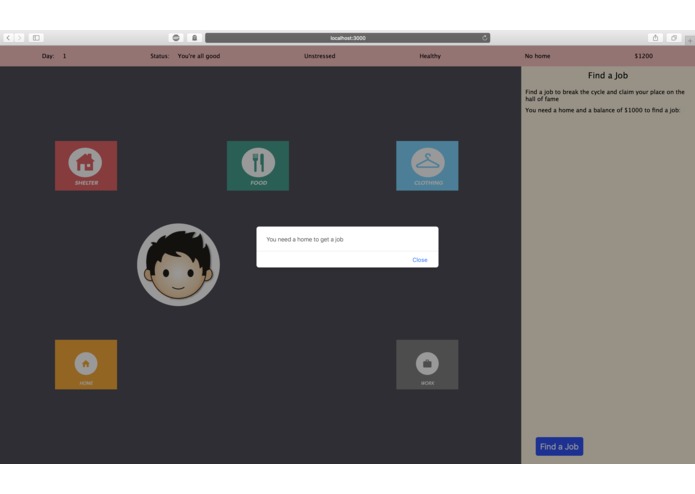Screen dimensions: 695x494
Task: Click the lock extension icon in toolbar
Action: tap(195, 38)
